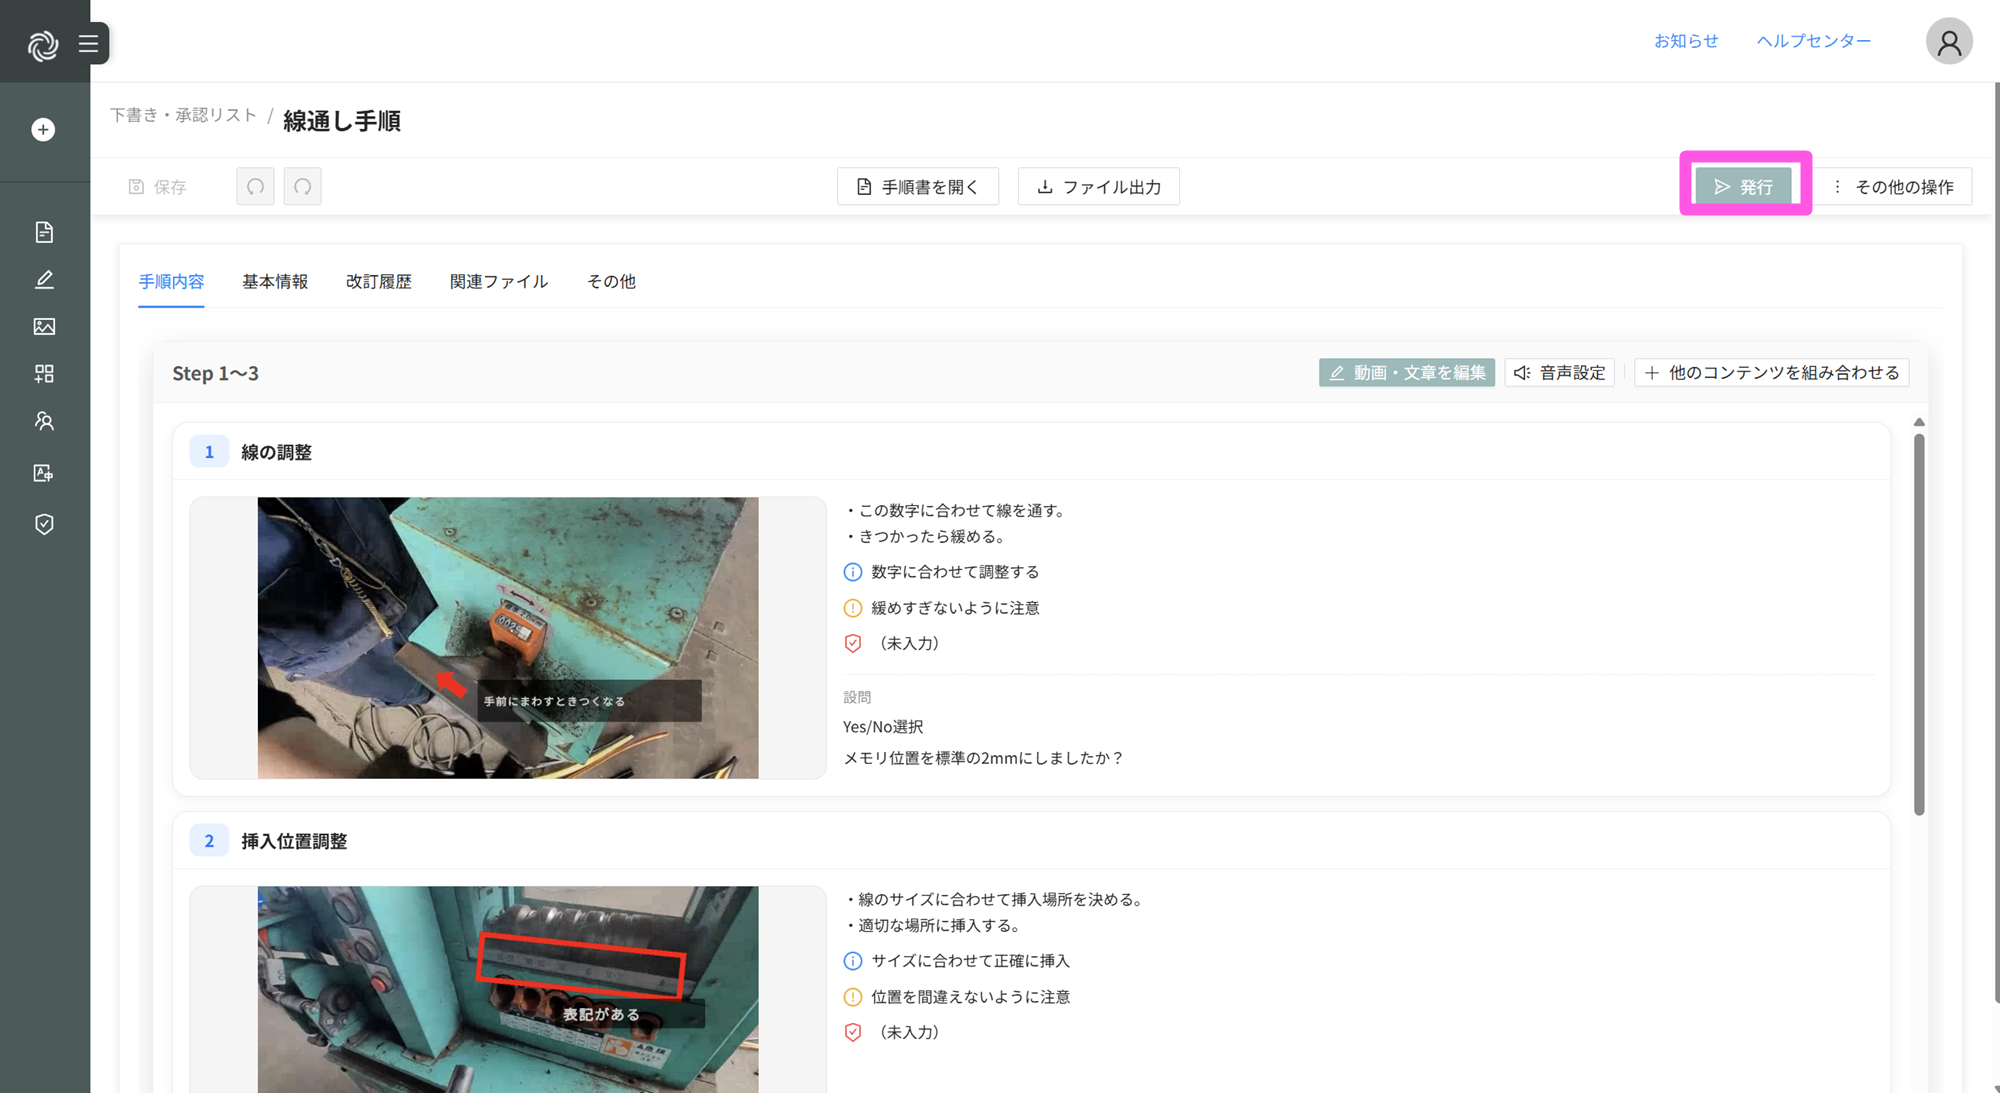Click the 発行 publish button
Image resolution: width=2000 pixels, height=1093 pixels.
[x=1744, y=187]
